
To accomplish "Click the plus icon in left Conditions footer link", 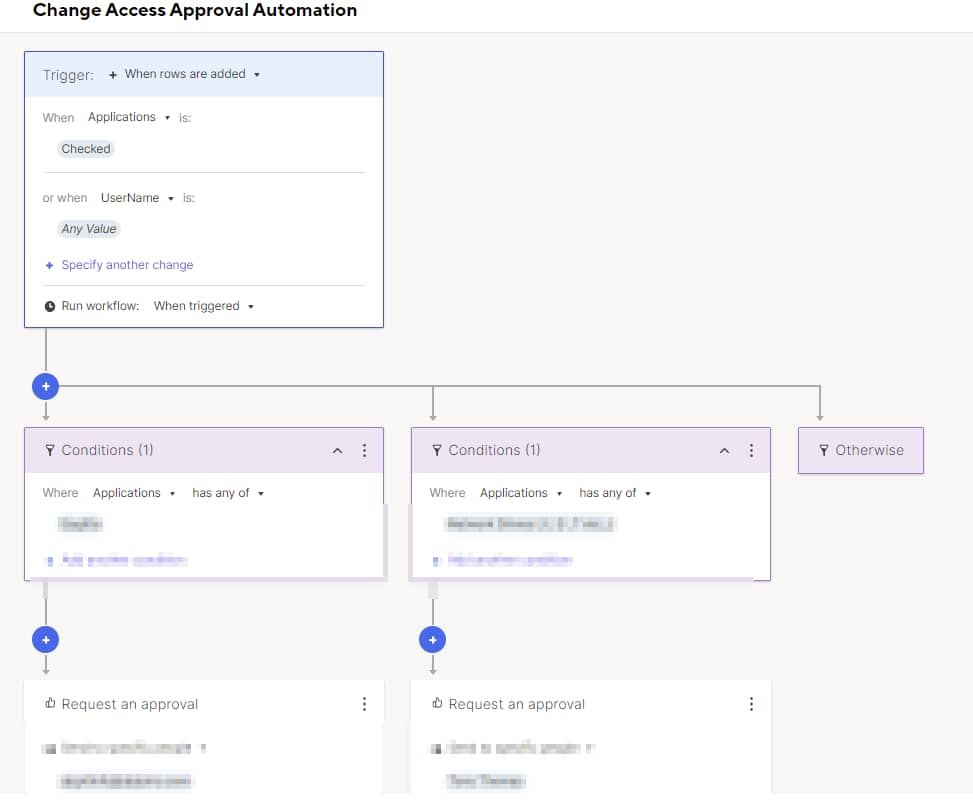I will (x=49, y=560).
